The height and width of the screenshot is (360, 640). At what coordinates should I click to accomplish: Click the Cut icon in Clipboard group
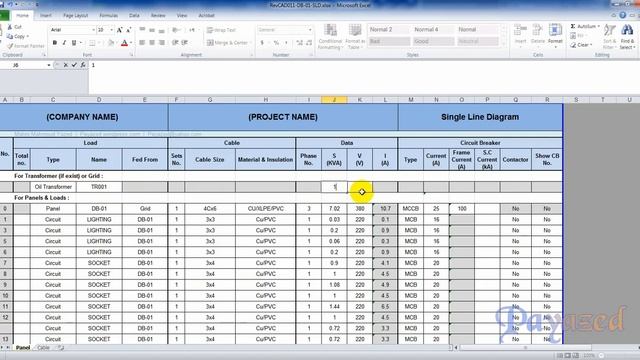(x=10, y=27)
